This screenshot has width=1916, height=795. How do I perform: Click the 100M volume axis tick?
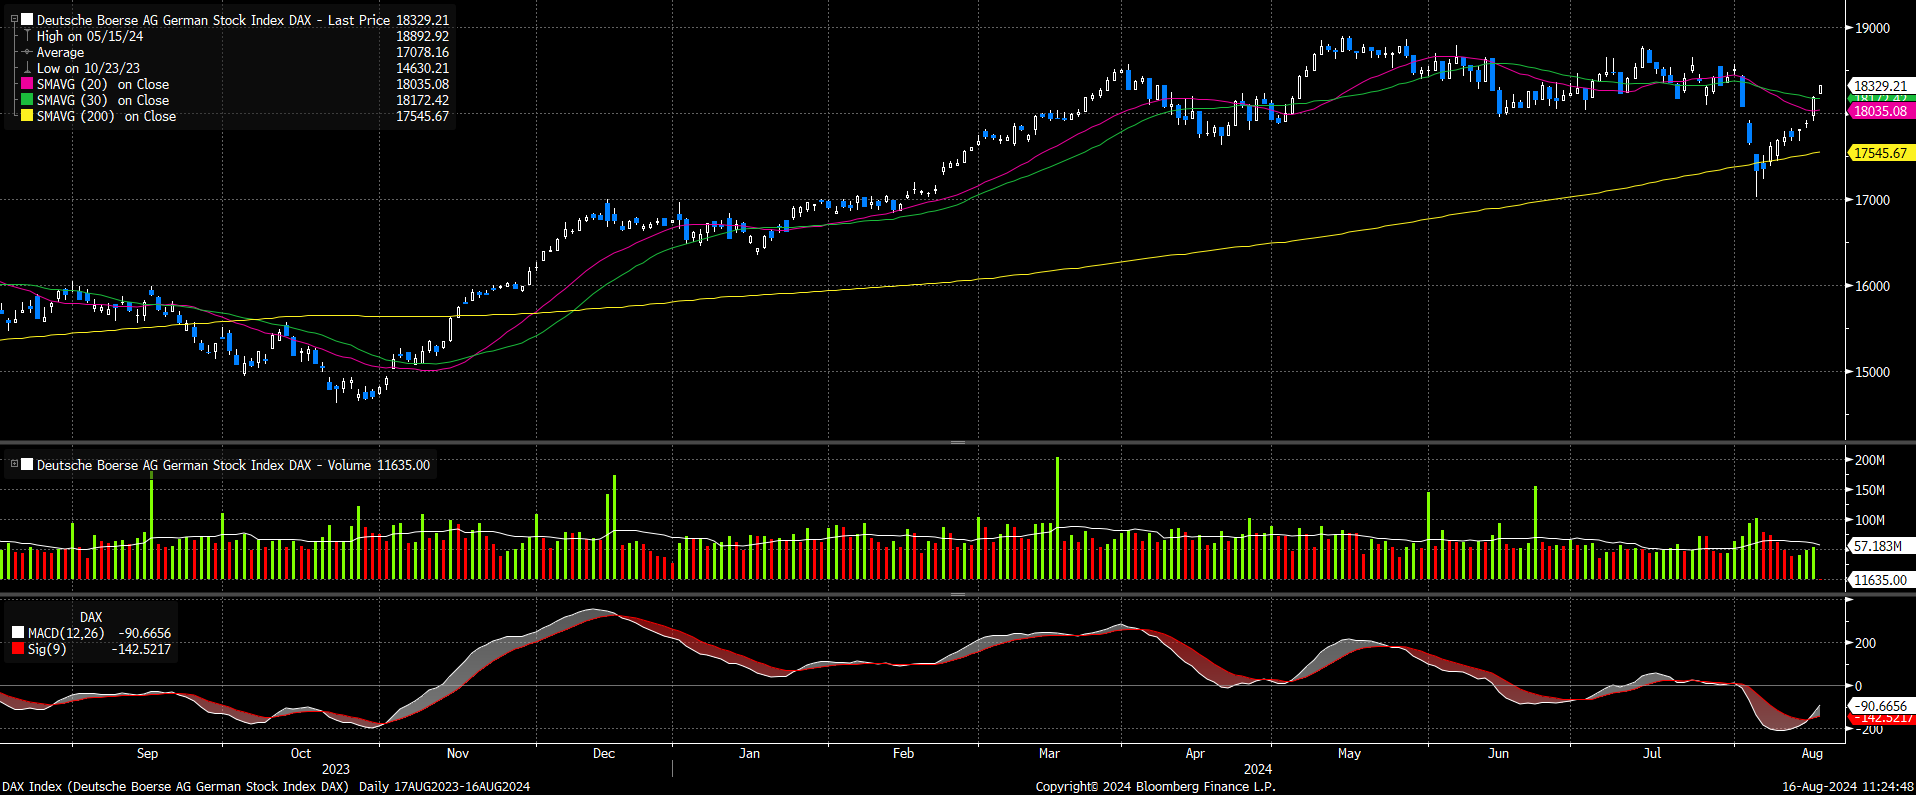coord(1870,520)
